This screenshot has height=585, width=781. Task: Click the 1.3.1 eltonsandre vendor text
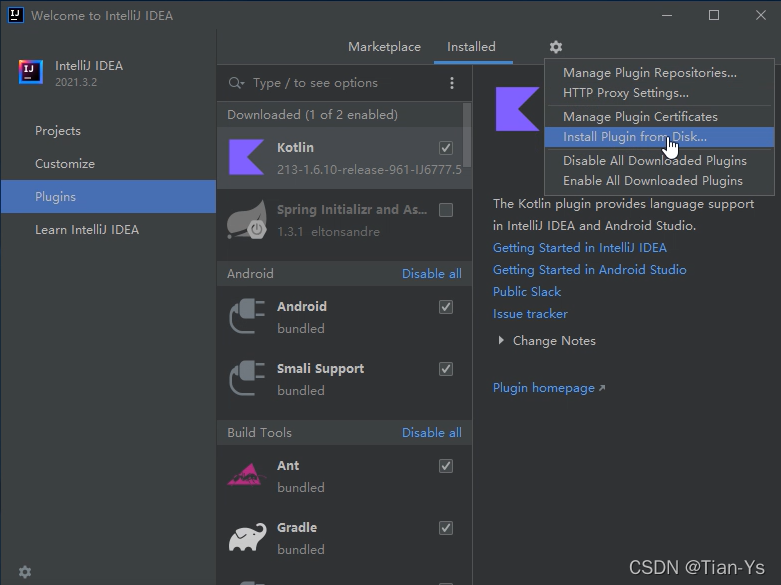[328, 232]
